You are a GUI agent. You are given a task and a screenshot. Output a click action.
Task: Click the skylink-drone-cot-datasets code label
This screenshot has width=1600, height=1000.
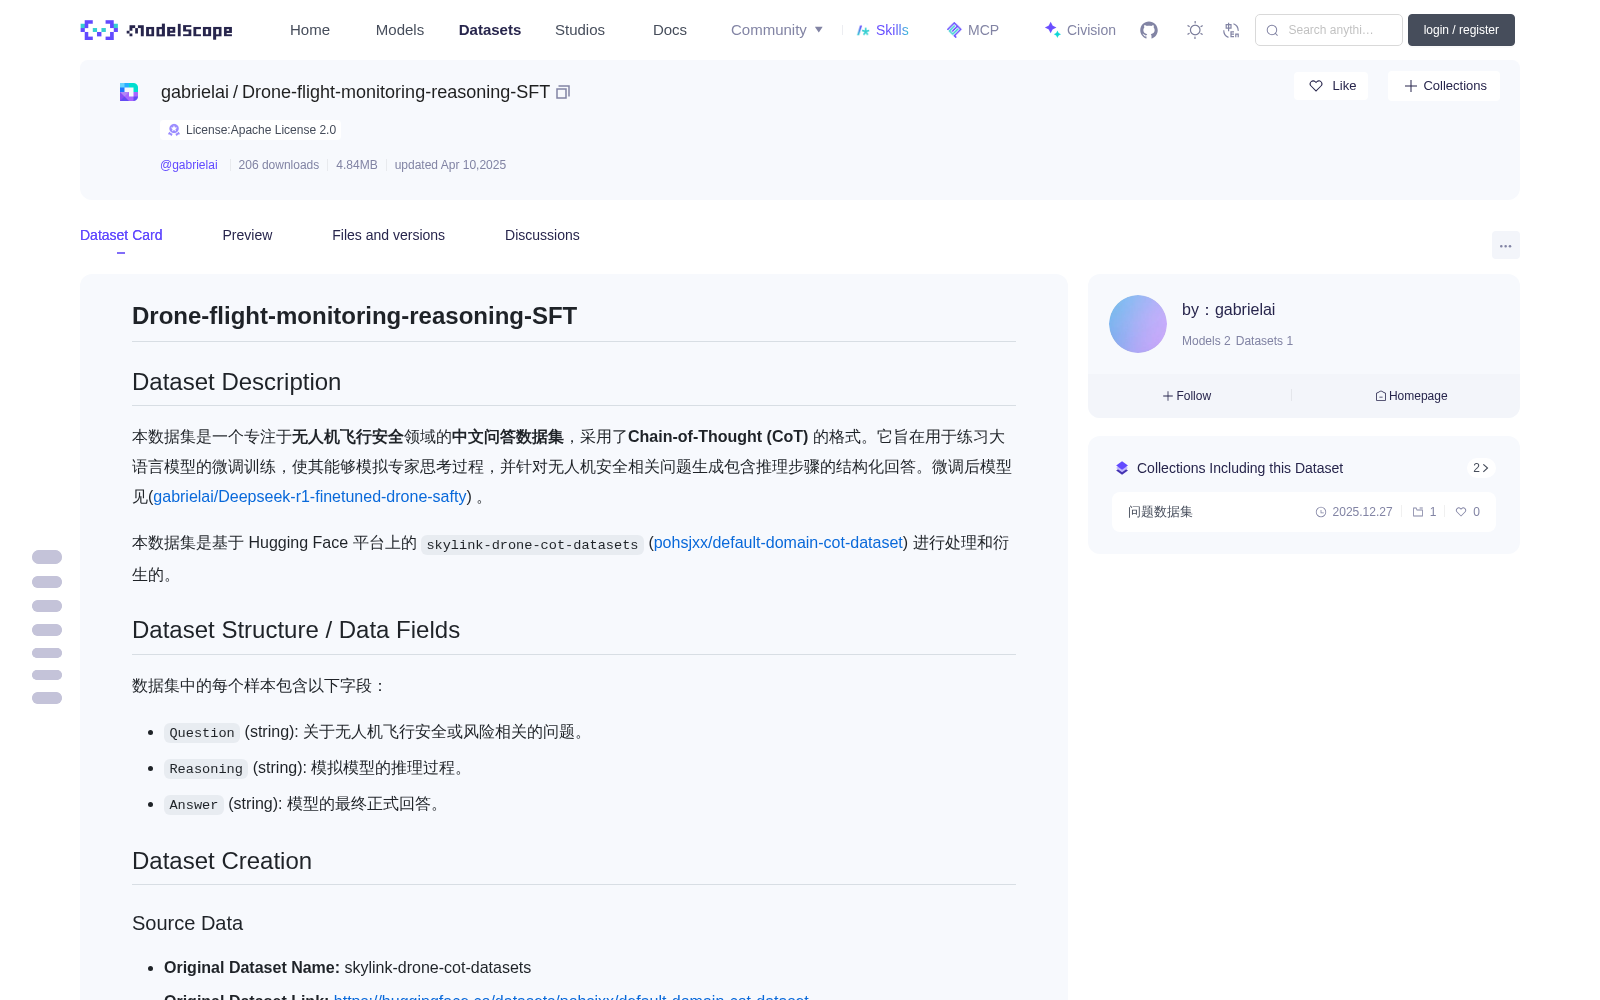tap(532, 545)
